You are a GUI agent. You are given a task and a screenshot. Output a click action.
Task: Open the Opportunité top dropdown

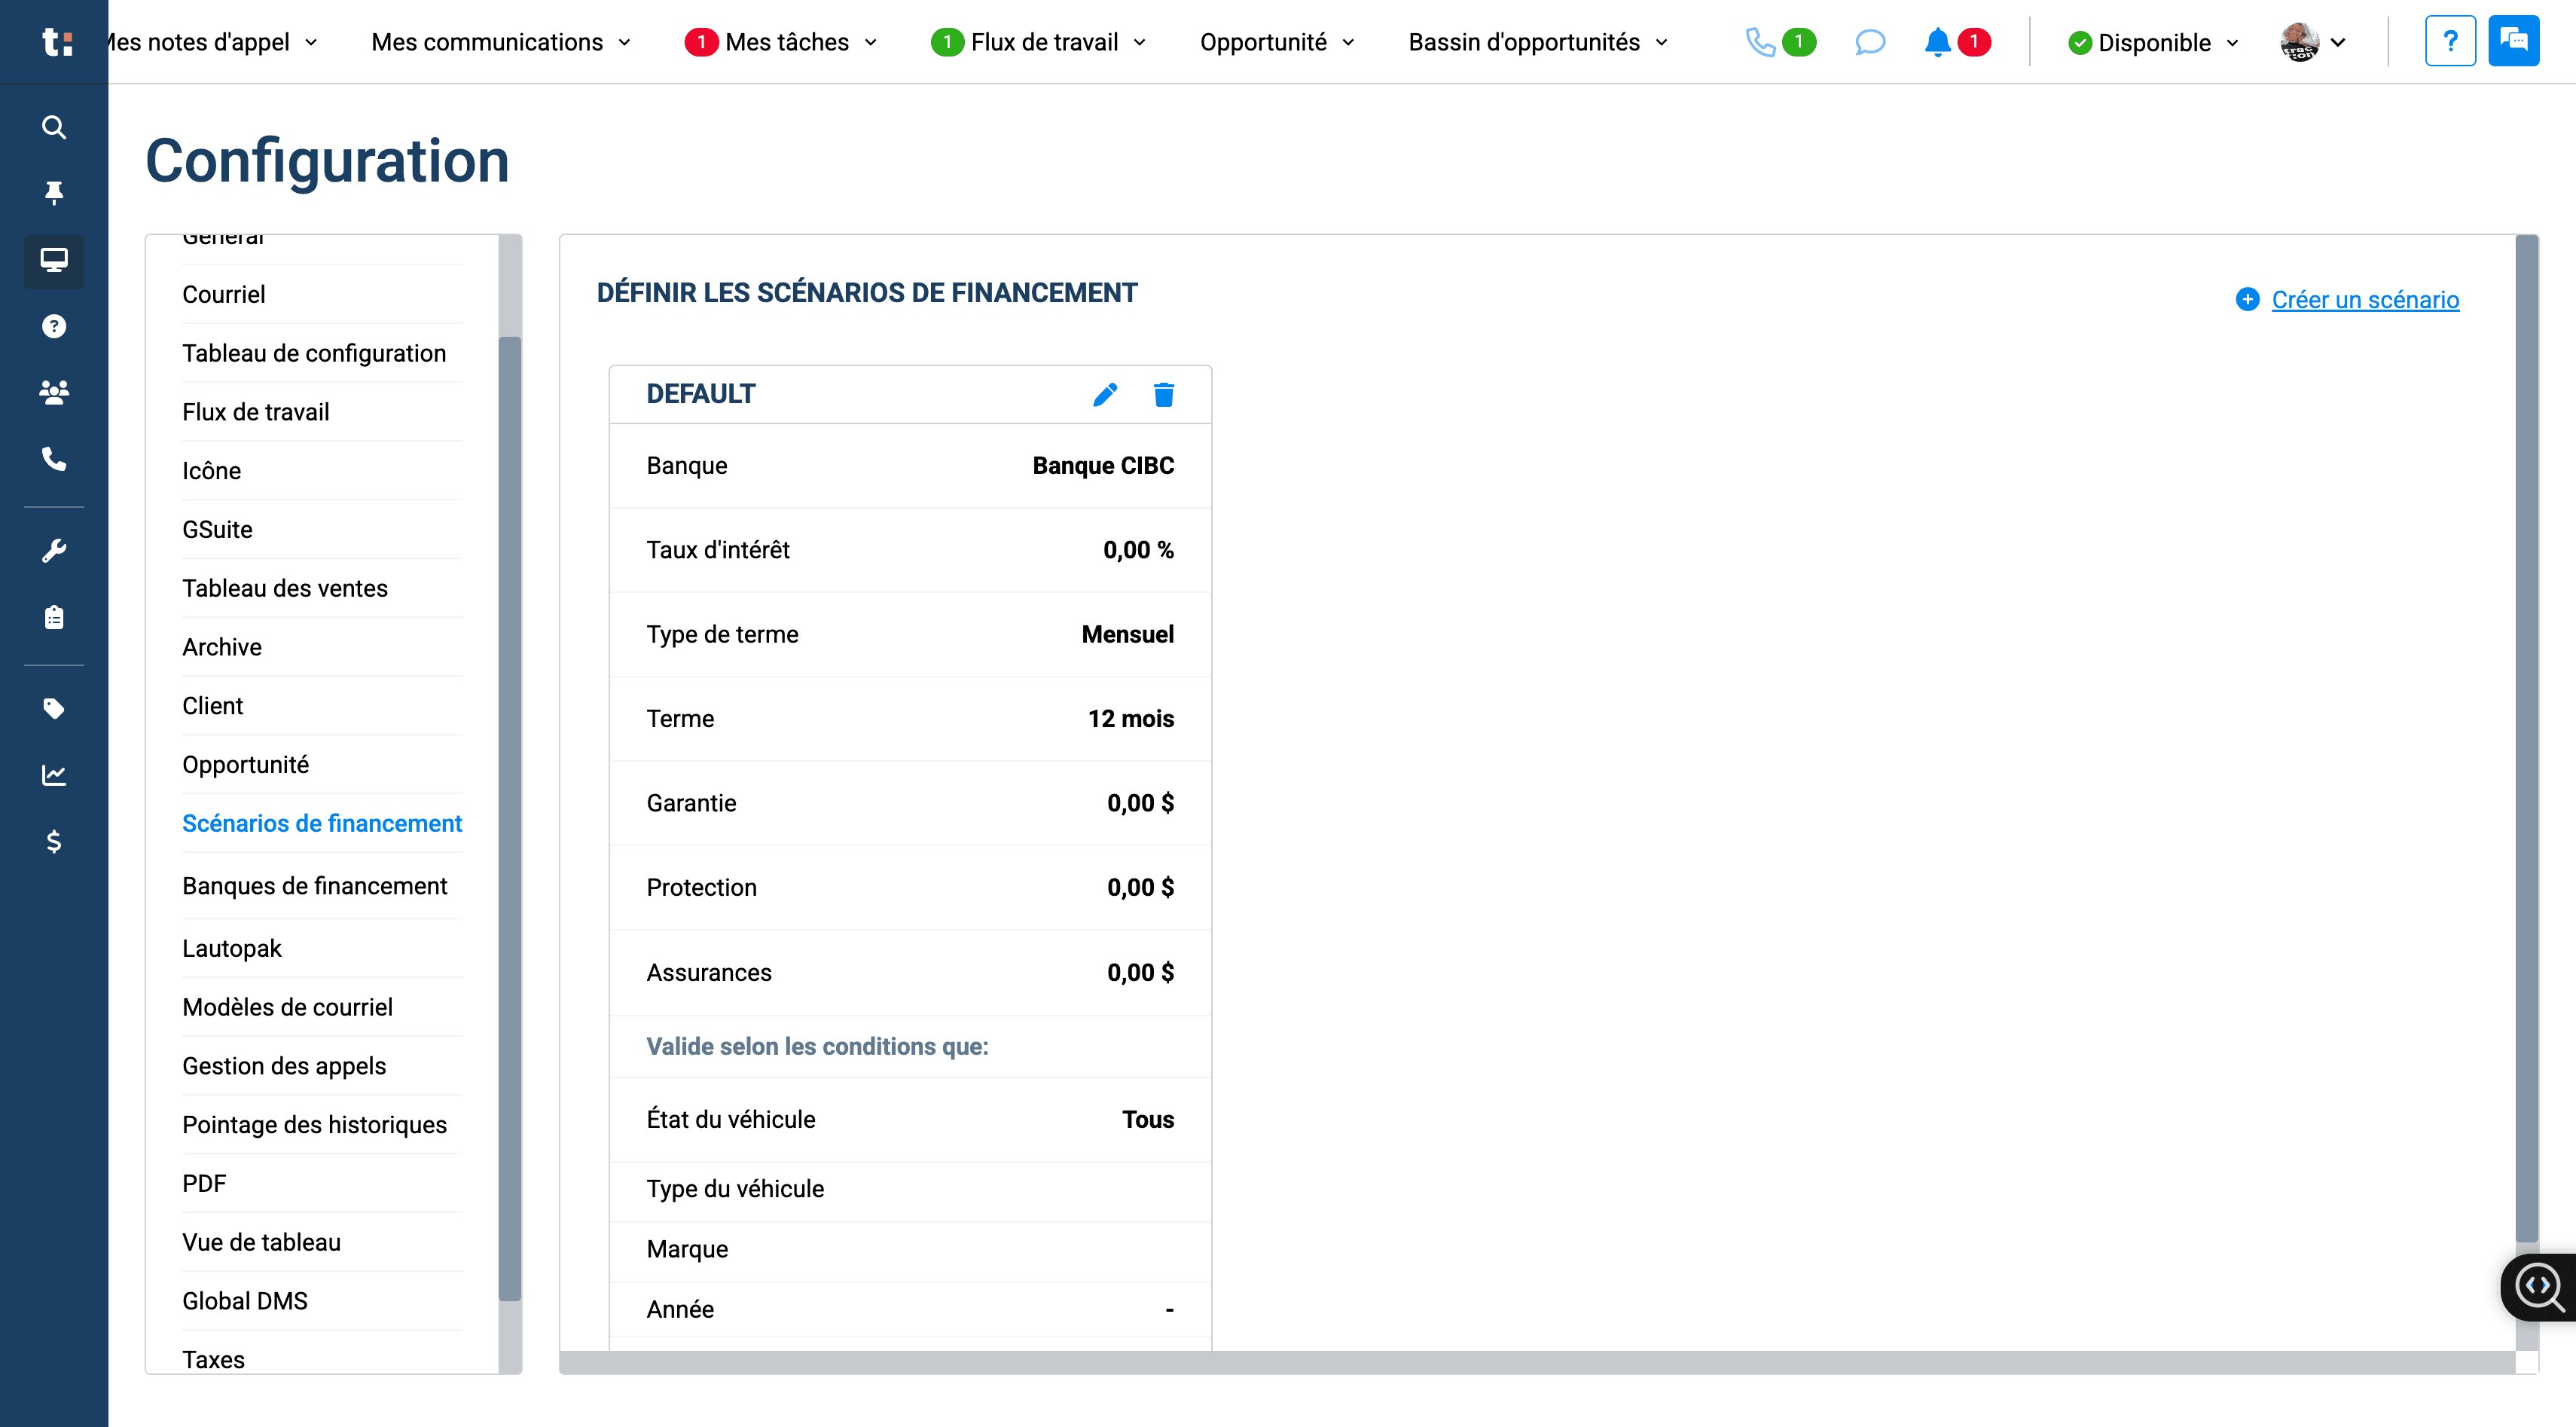(x=1277, y=42)
